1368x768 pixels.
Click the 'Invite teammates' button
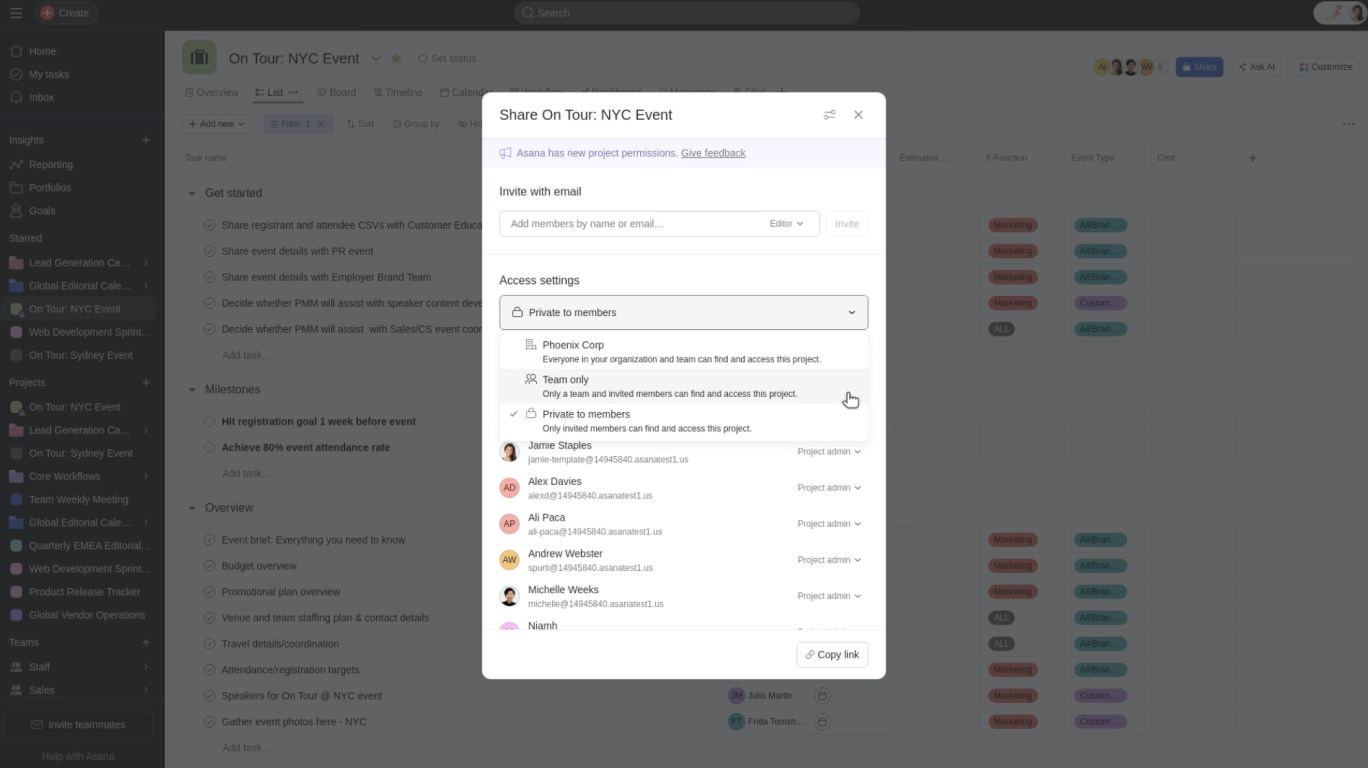coord(78,725)
